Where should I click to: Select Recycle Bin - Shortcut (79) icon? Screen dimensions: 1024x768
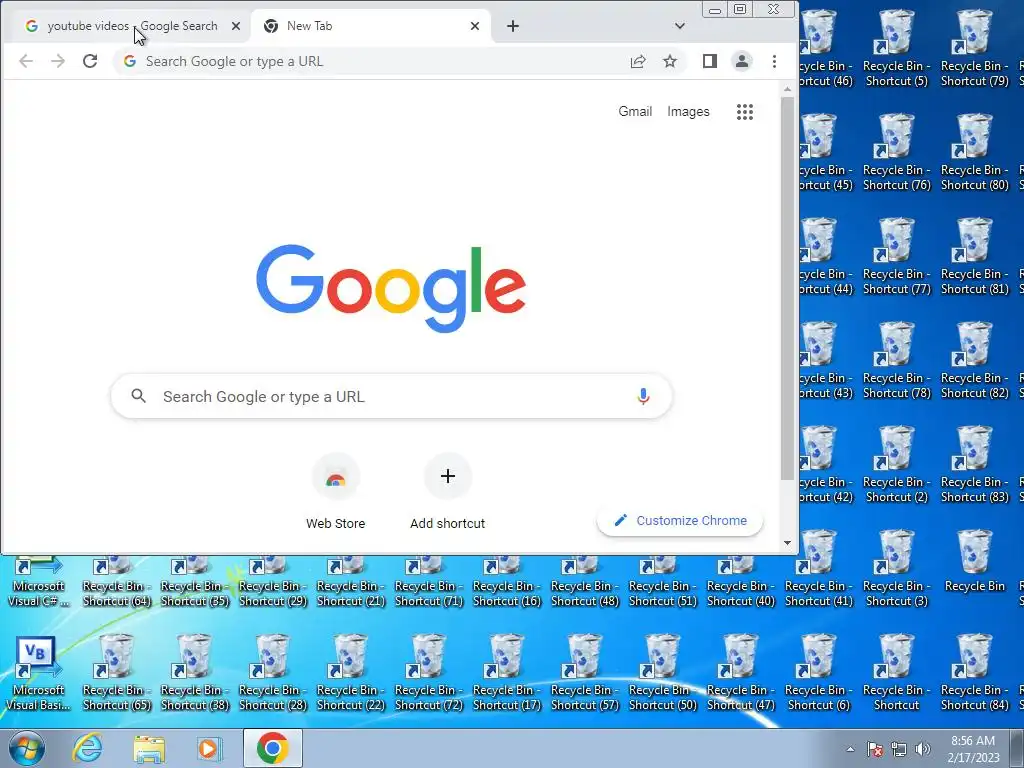pyautogui.click(x=974, y=49)
